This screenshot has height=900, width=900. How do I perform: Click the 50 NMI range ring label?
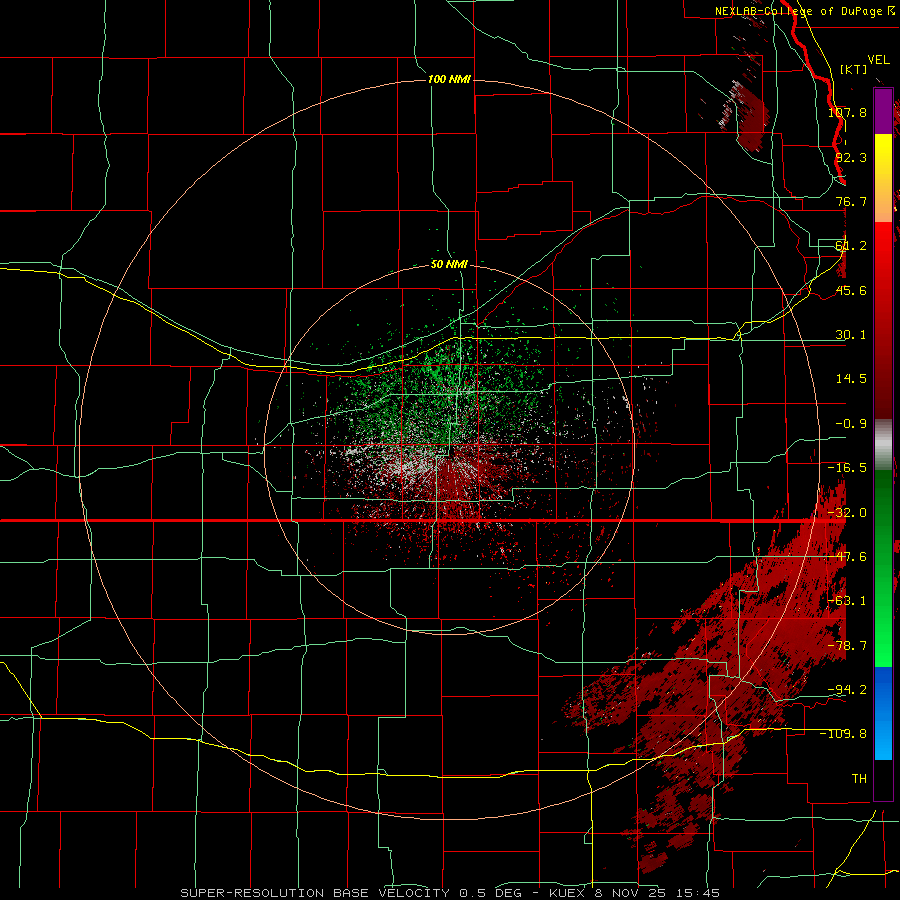point(449,265)
